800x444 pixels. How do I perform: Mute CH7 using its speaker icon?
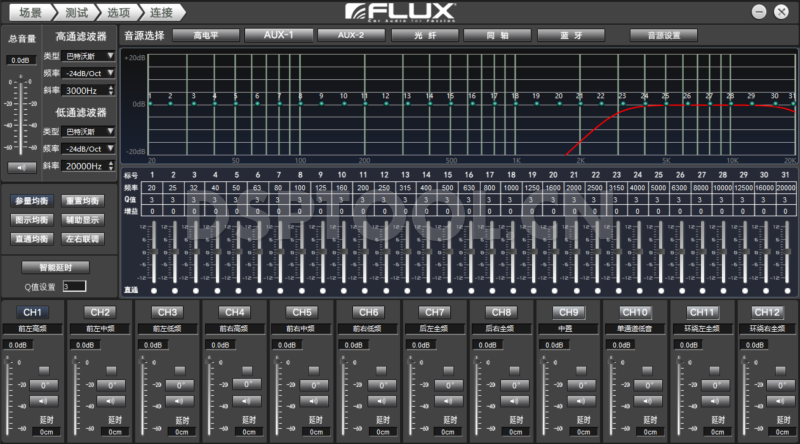click(x=448, y=401)
